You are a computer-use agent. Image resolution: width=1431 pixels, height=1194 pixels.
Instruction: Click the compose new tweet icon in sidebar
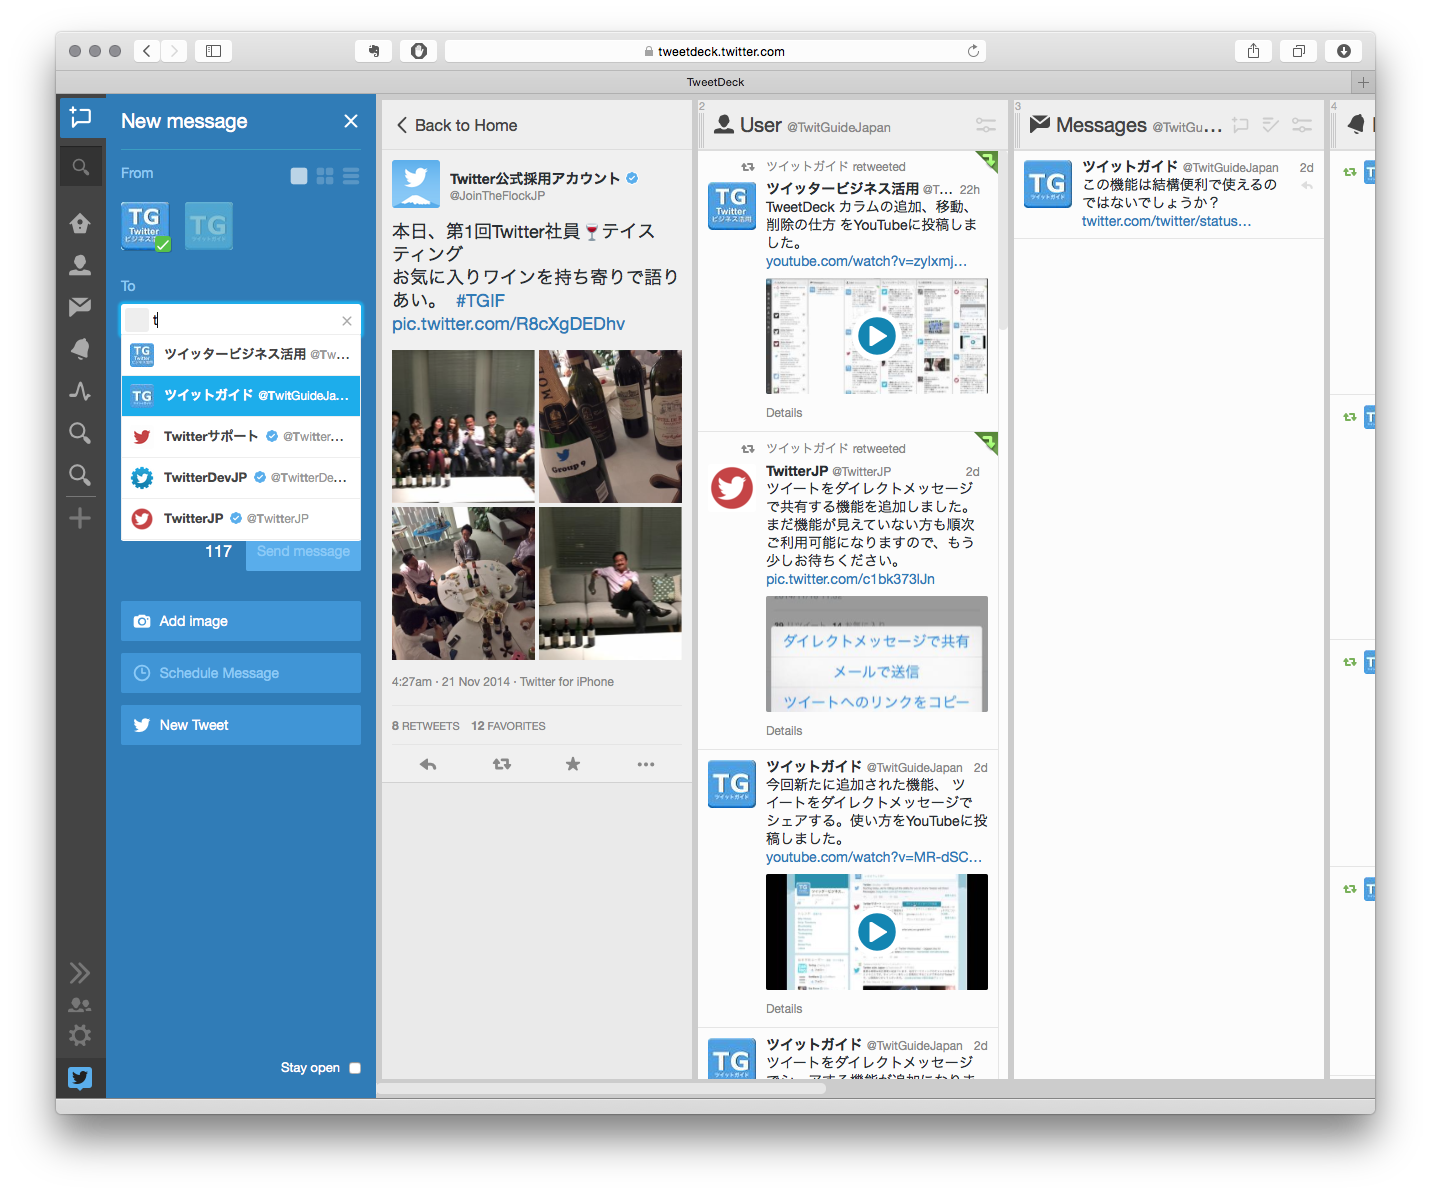81,118
